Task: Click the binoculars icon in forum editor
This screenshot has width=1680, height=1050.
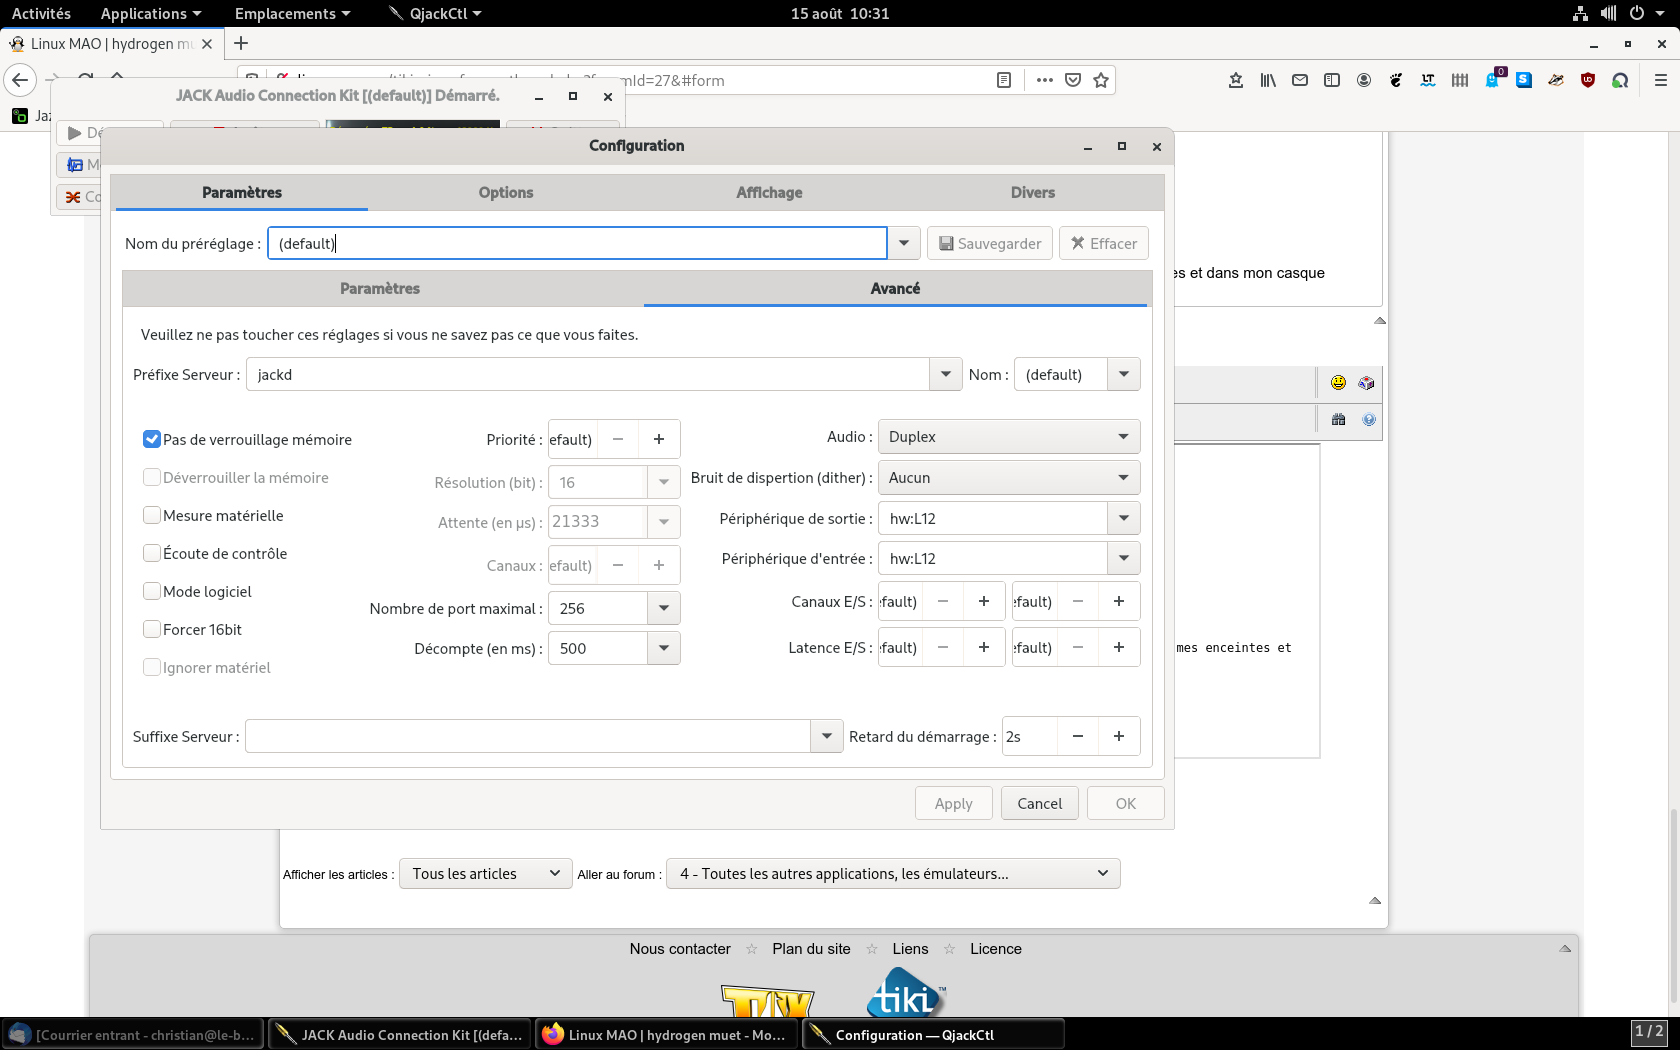Action: tap(1338, 420)
